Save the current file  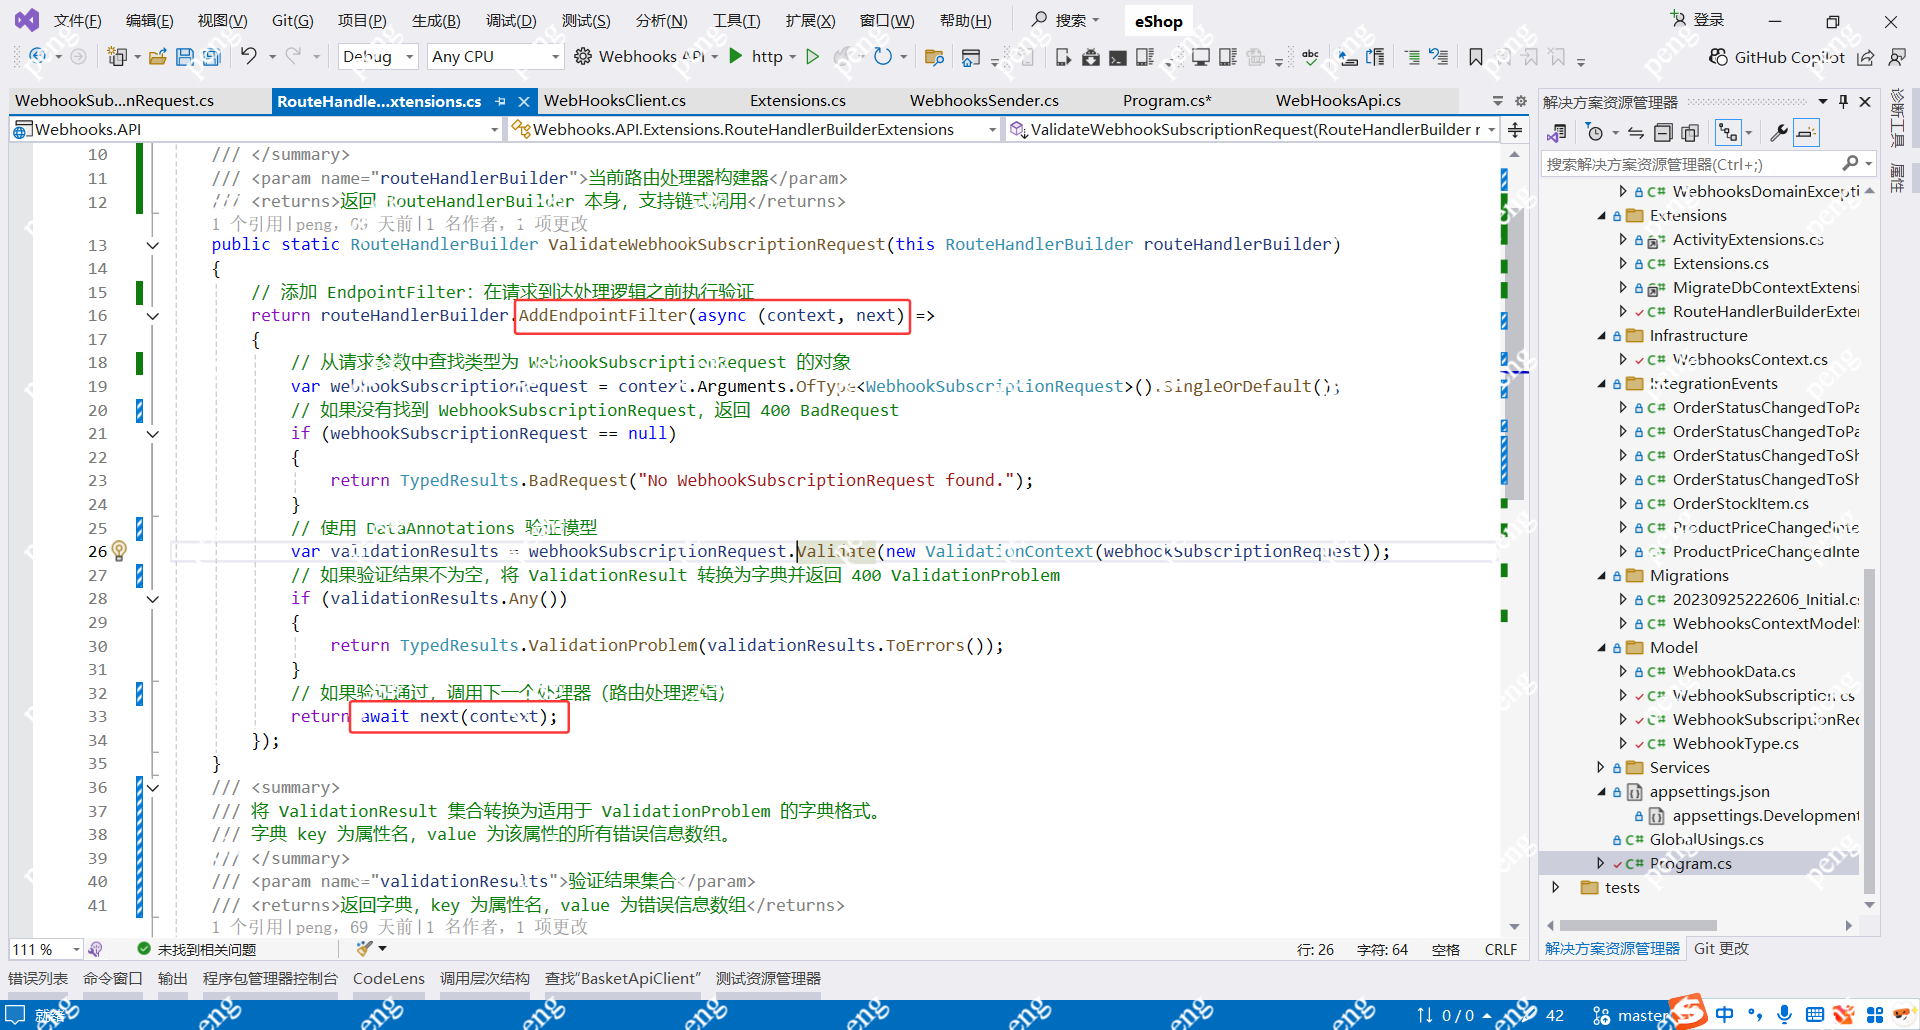(x=185, y=57)
